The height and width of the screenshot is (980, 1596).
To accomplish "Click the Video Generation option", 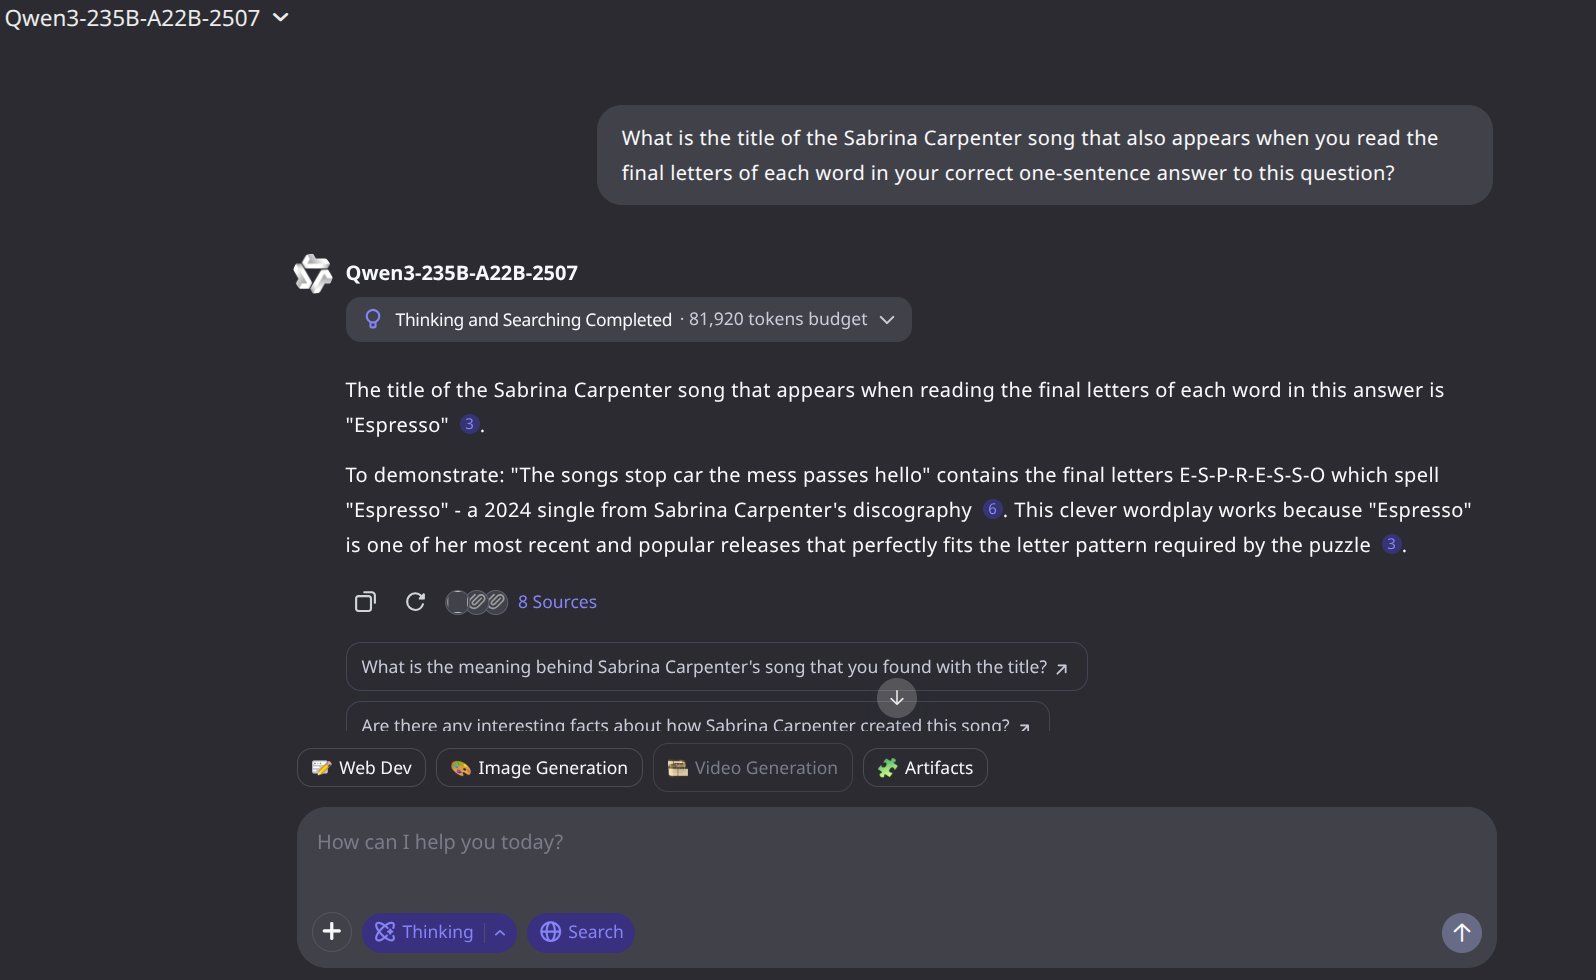I will click(752, 768).
